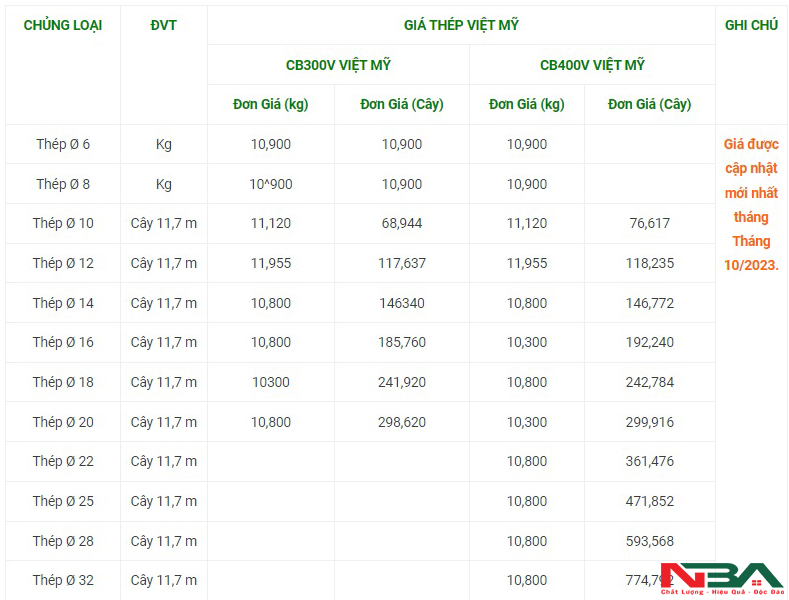Image resolution: width=789 pixels, height=600 pixels.
Task: Select the GHI CHÚ column header
Action: 751,25
